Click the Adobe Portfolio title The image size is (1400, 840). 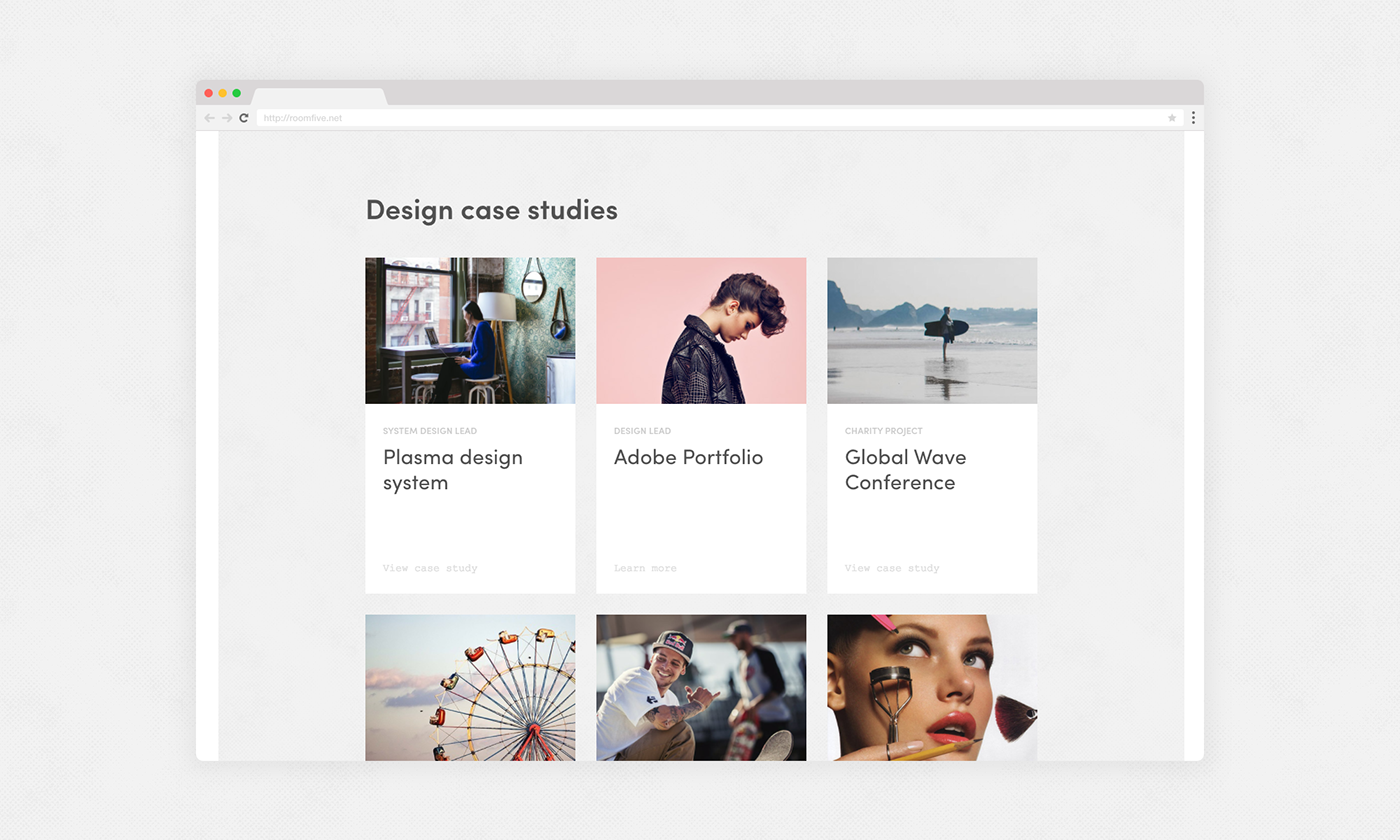pyautogui.click(x=688, y=457)
